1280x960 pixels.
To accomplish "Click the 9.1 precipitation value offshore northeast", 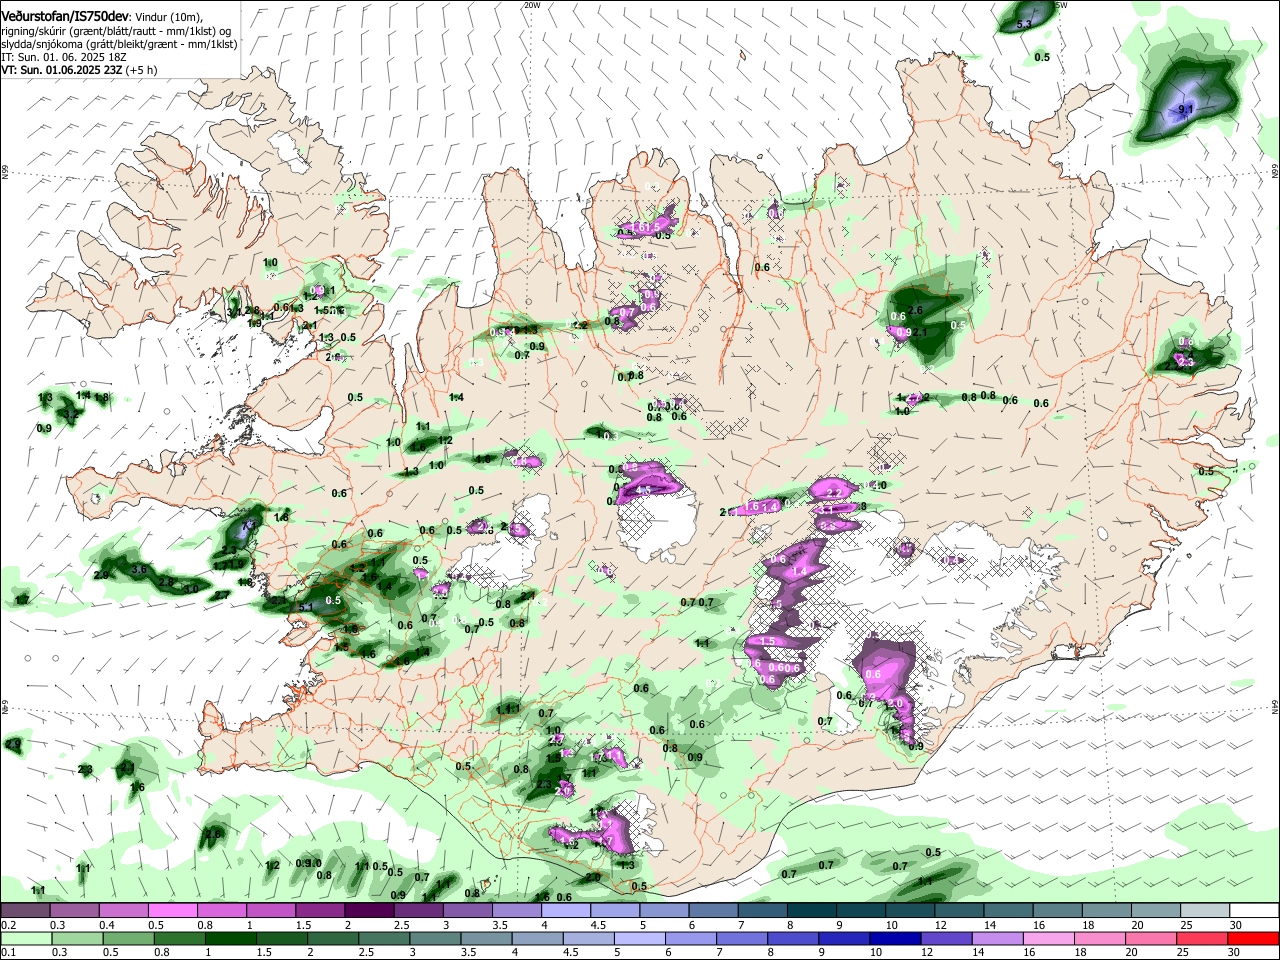I will pos(1186,108).
